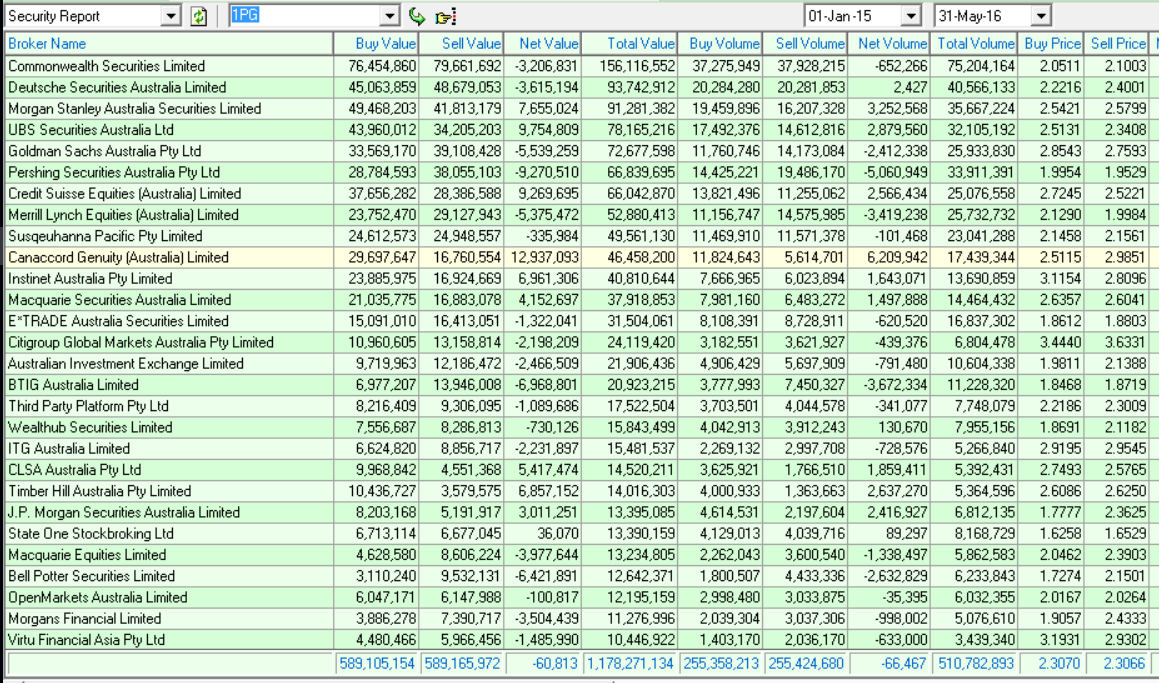Expand the 1PG security code dropdown arrow

(390, 16)
